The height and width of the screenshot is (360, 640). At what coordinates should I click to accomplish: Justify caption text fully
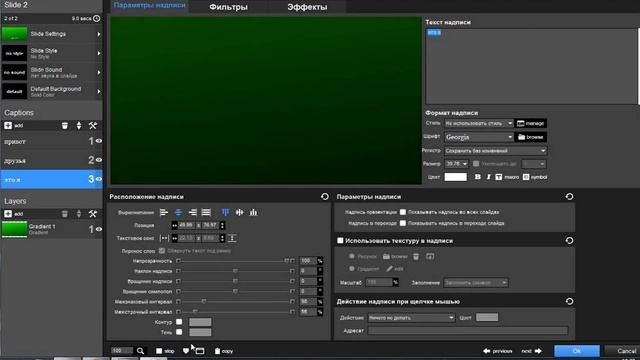point(206,212)
